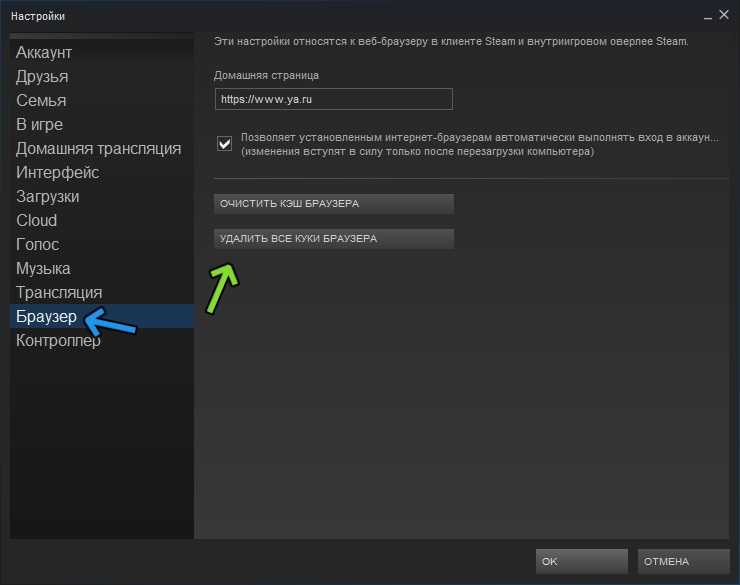740x585 pixels.
Task: Go to the Семья settings page
Action: (102, 100)
